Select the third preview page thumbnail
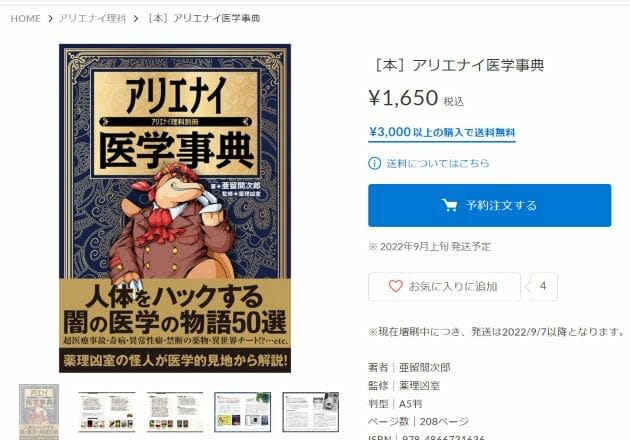 pyautogui.click(x=175, y=412)
